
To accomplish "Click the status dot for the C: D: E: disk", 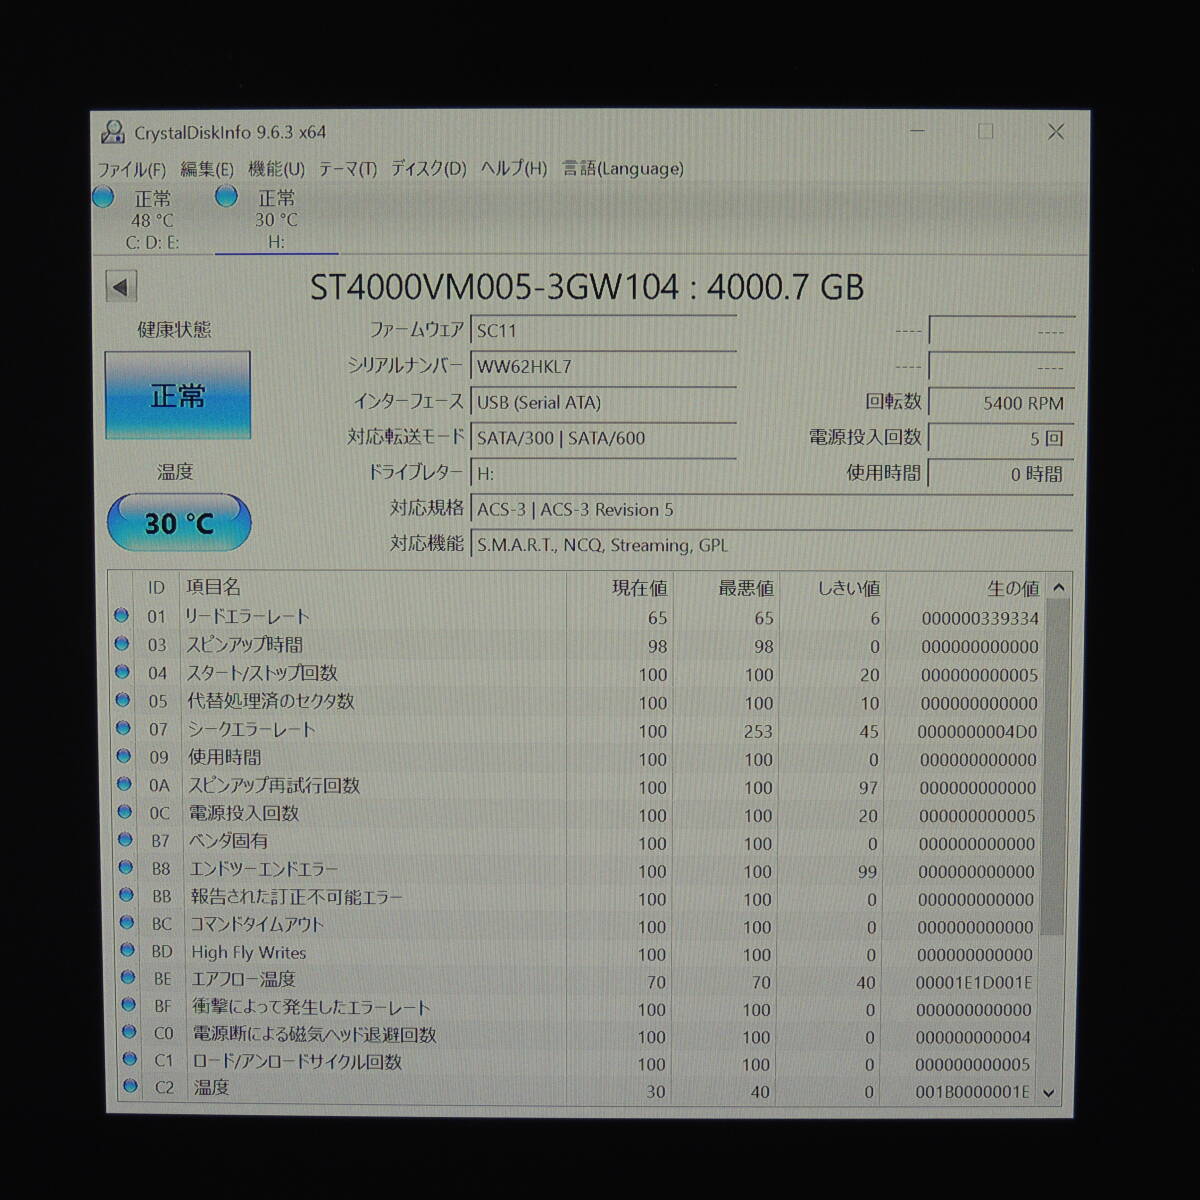I will 103,198.
